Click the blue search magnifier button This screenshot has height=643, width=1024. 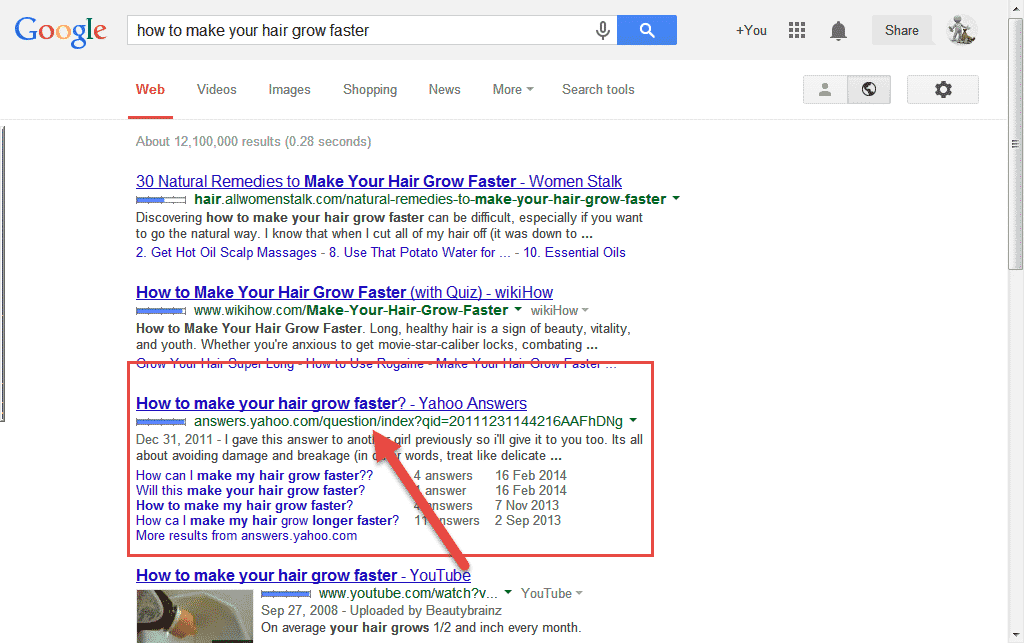[x=647, y=30]
